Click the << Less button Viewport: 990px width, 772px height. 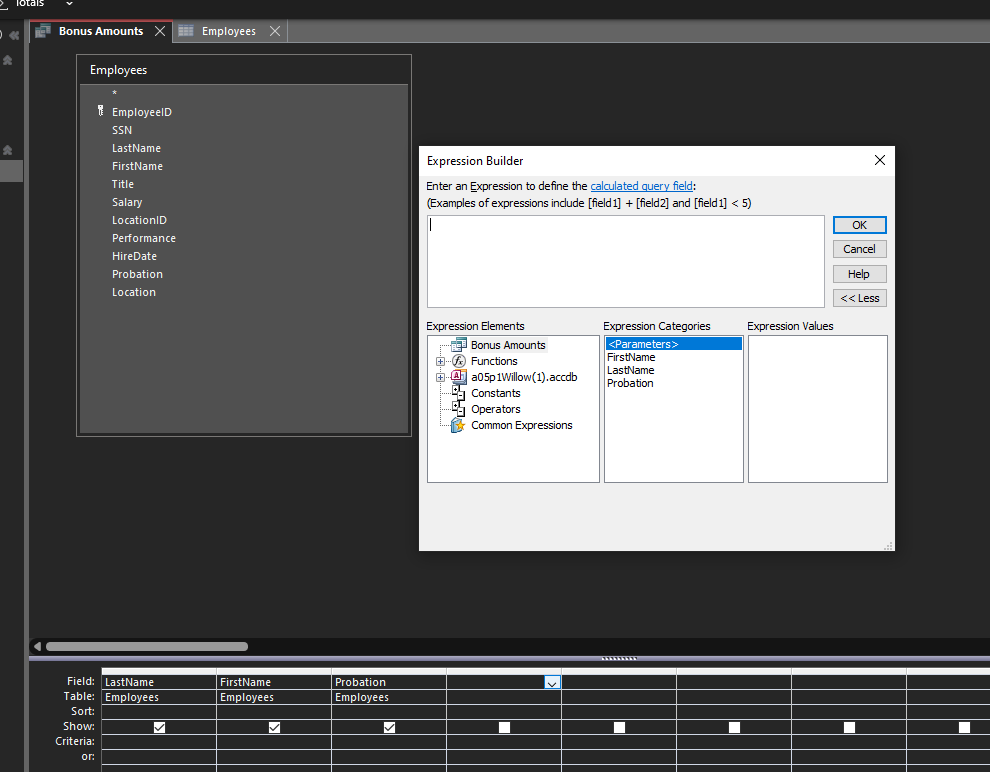click(859, 298)
